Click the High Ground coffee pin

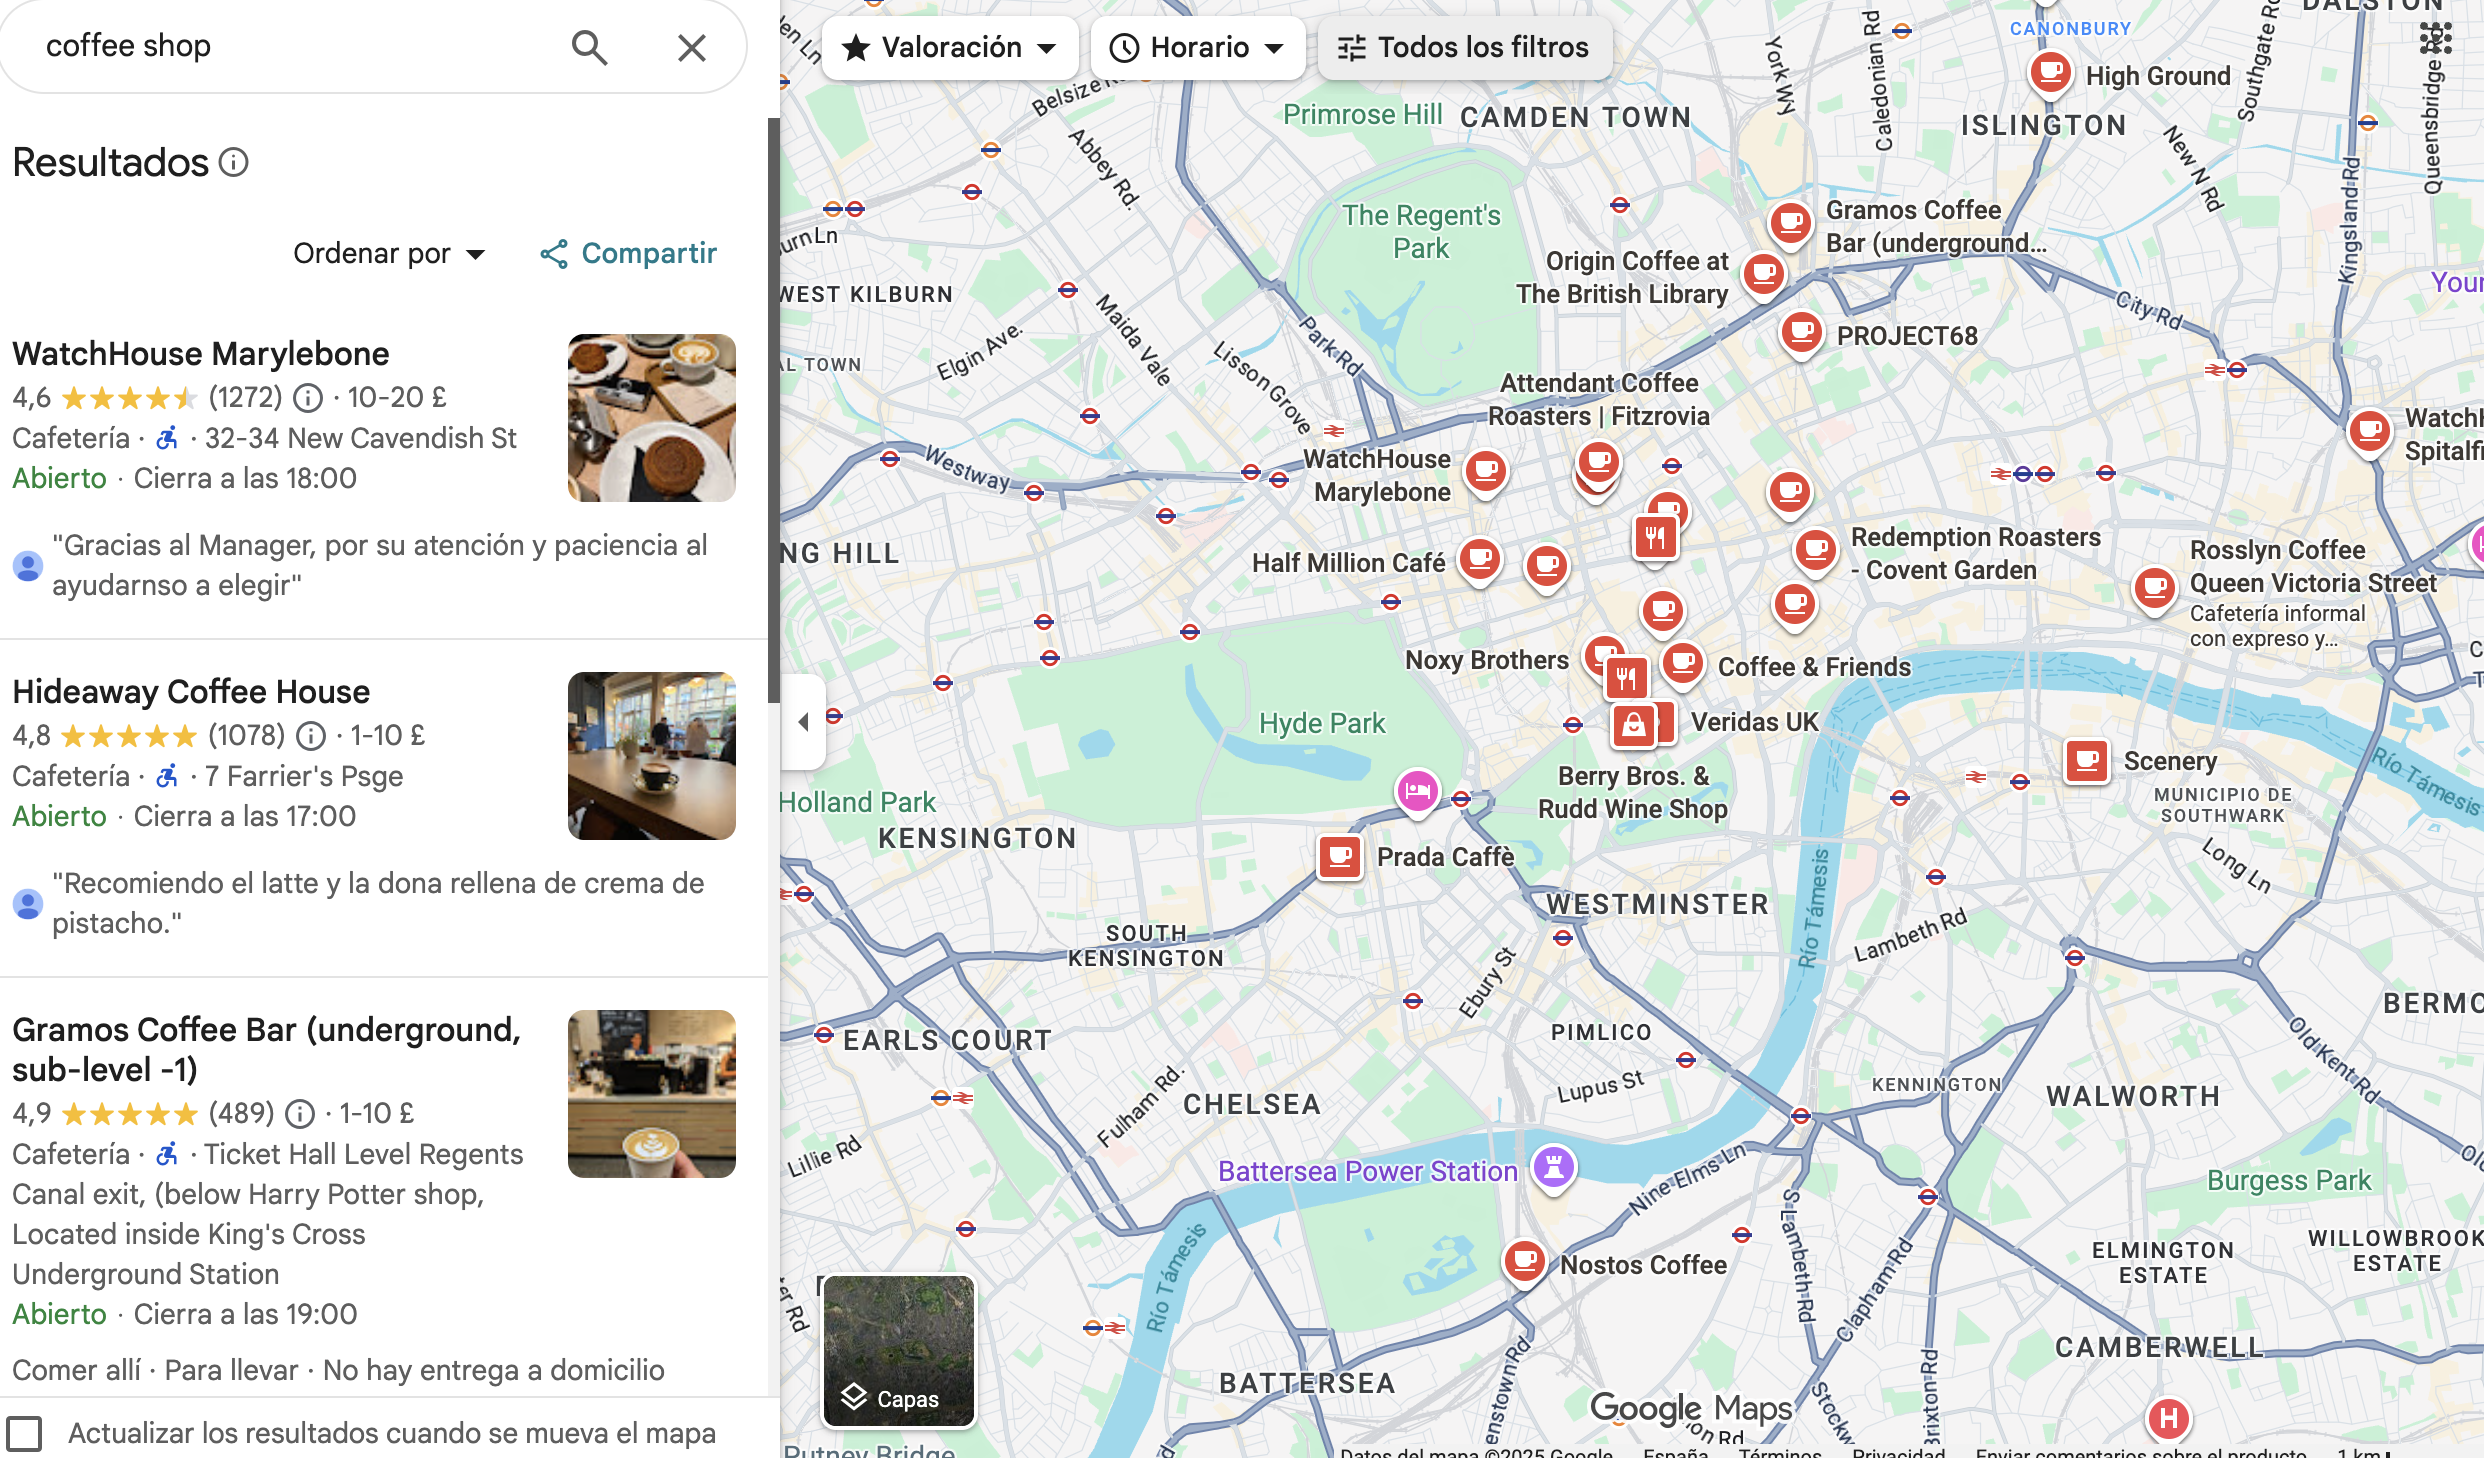(x=2050, y=73)
